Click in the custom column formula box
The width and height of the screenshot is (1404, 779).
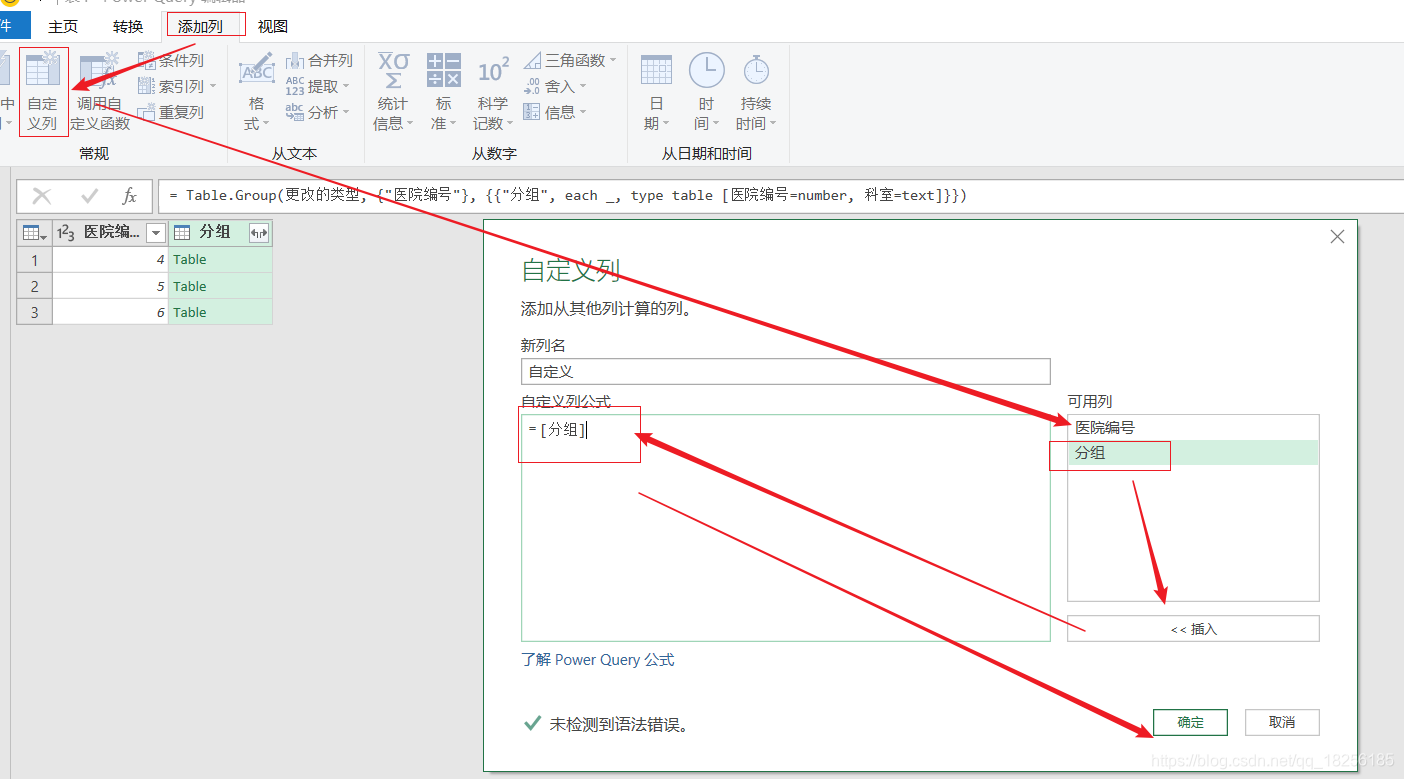(x=785, y=527)
